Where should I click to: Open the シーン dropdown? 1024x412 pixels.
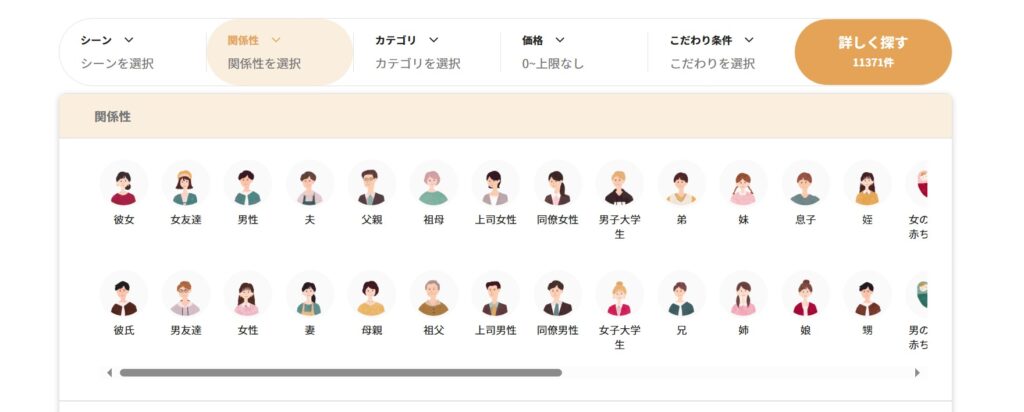133,52
